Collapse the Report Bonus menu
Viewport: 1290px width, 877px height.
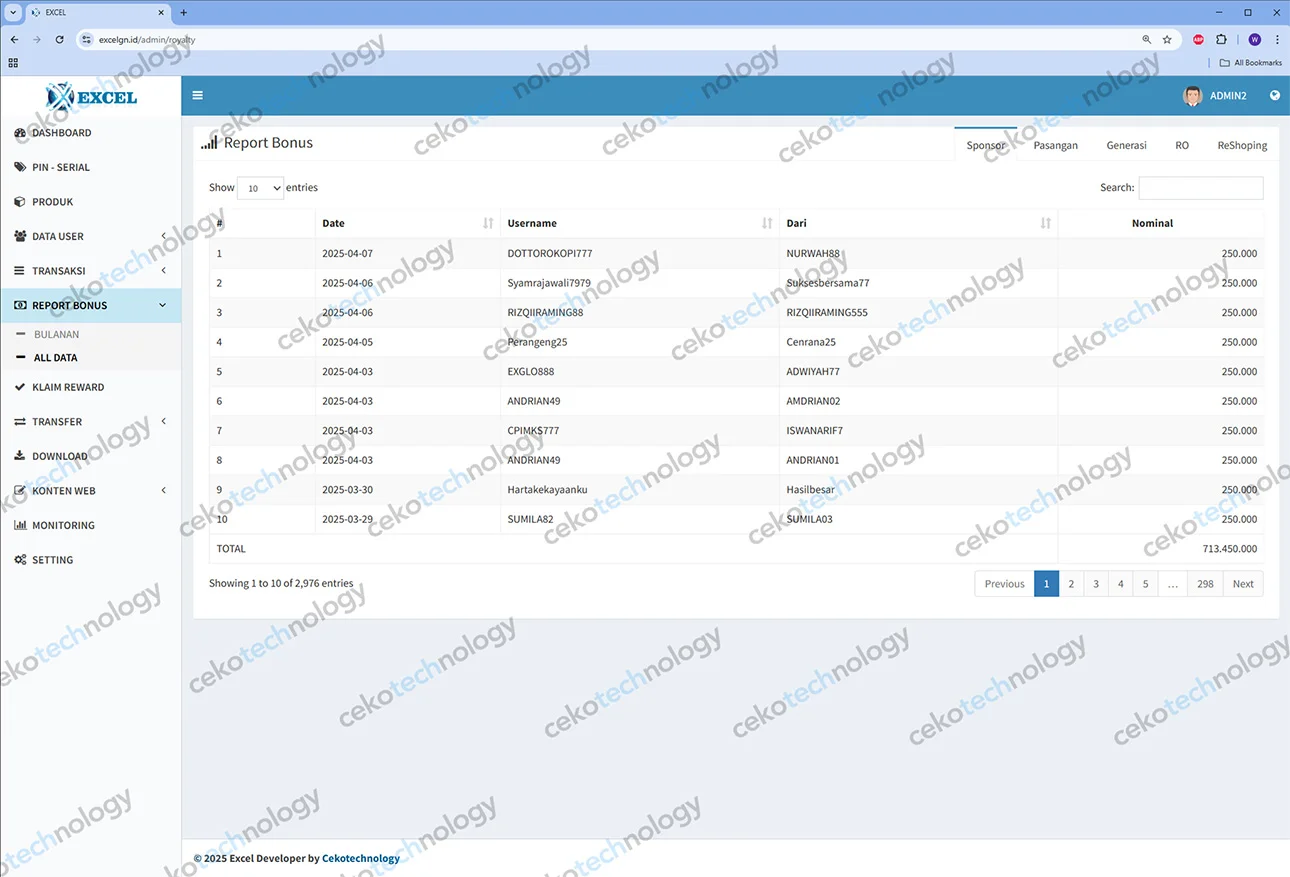click(x=90, y=306)
